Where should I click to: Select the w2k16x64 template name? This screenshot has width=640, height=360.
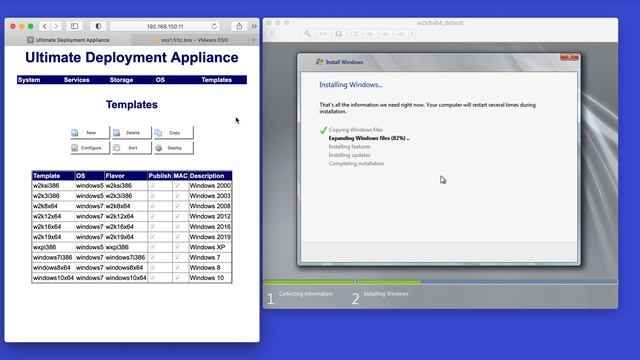[x=47, y=227]
